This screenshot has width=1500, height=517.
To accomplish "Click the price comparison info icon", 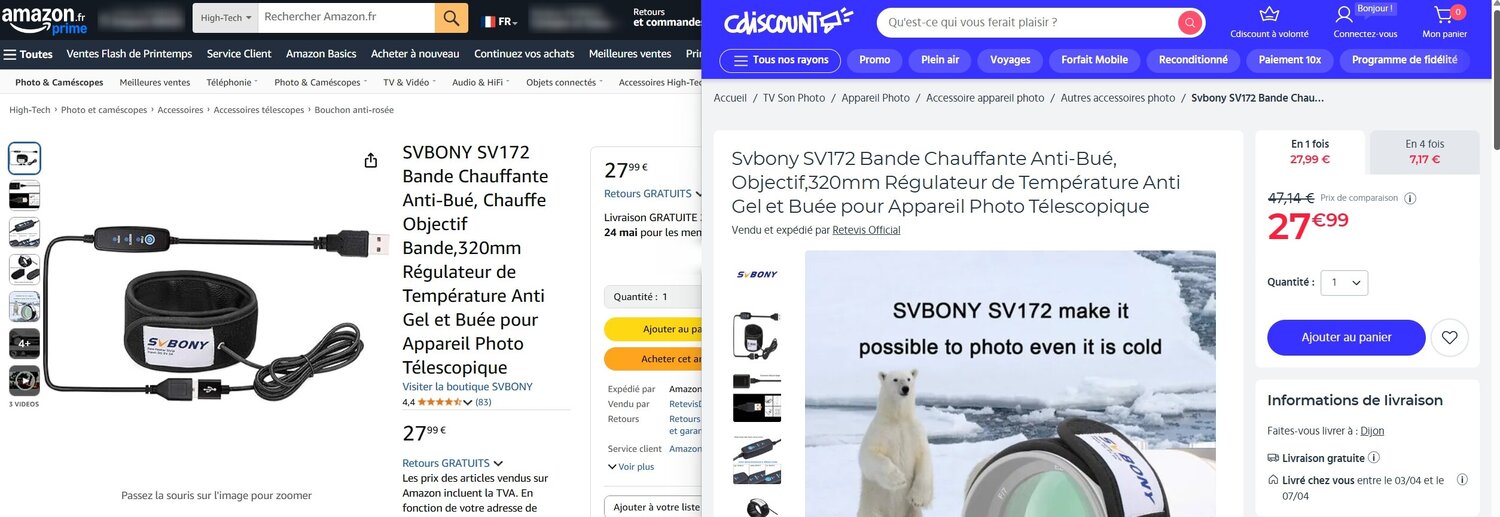I will [x=1410, y=198].
